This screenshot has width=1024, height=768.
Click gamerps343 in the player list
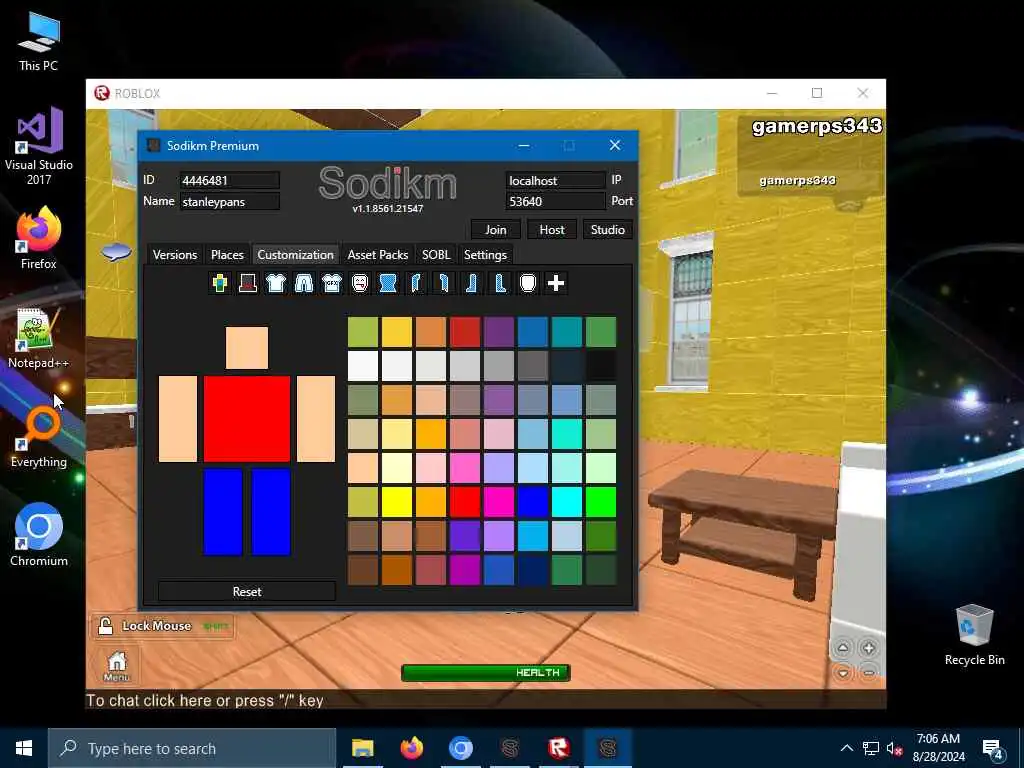797,180
